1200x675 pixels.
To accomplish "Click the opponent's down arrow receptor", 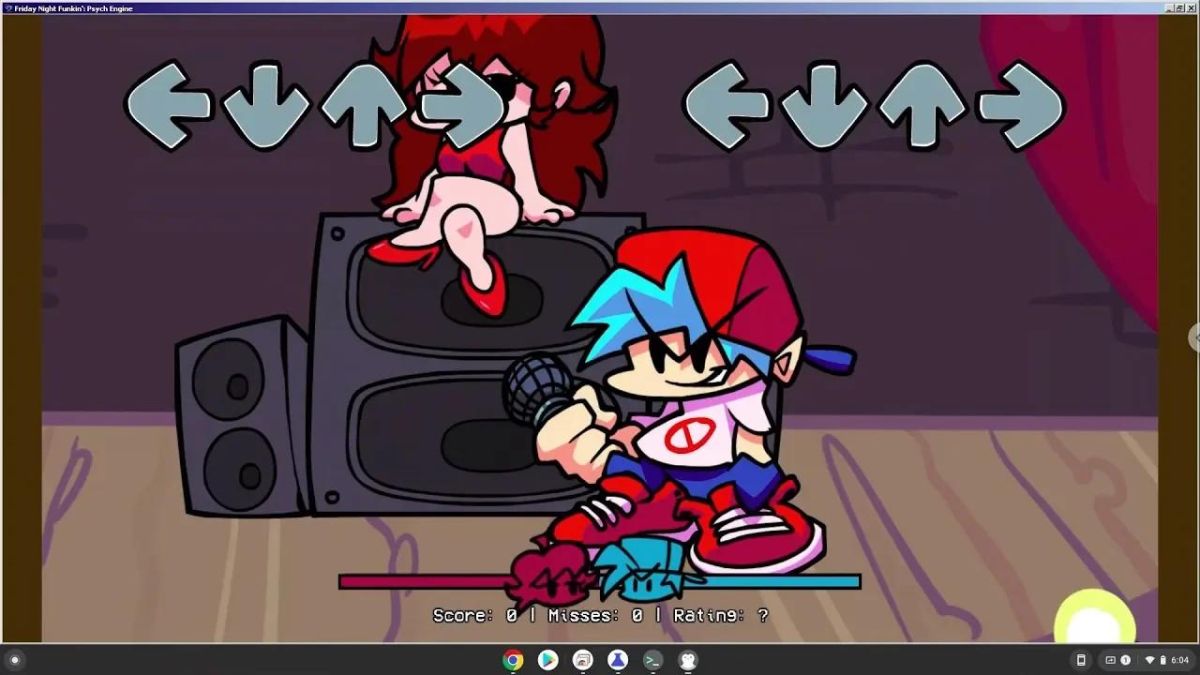I will point(266,105).
